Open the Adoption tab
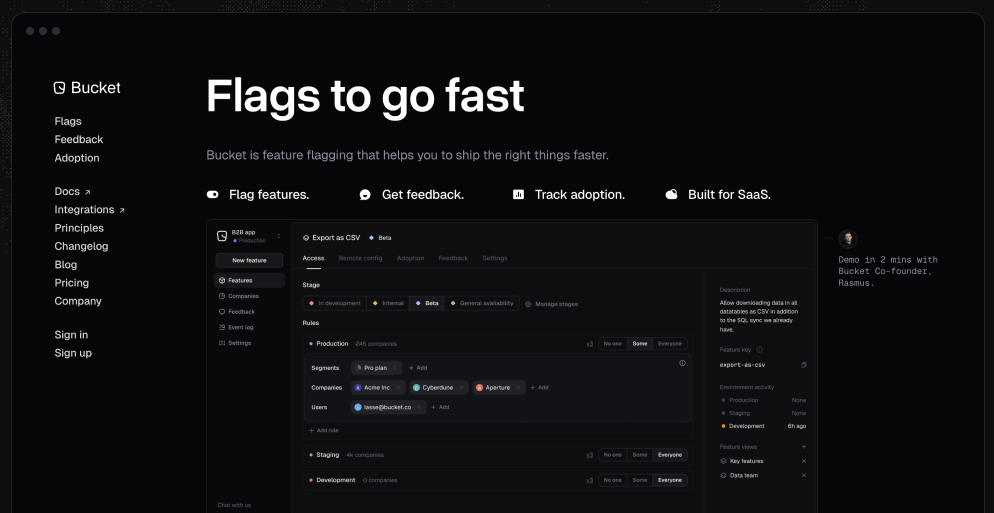The height and width of the screenshot is (513, 994). 410,258
